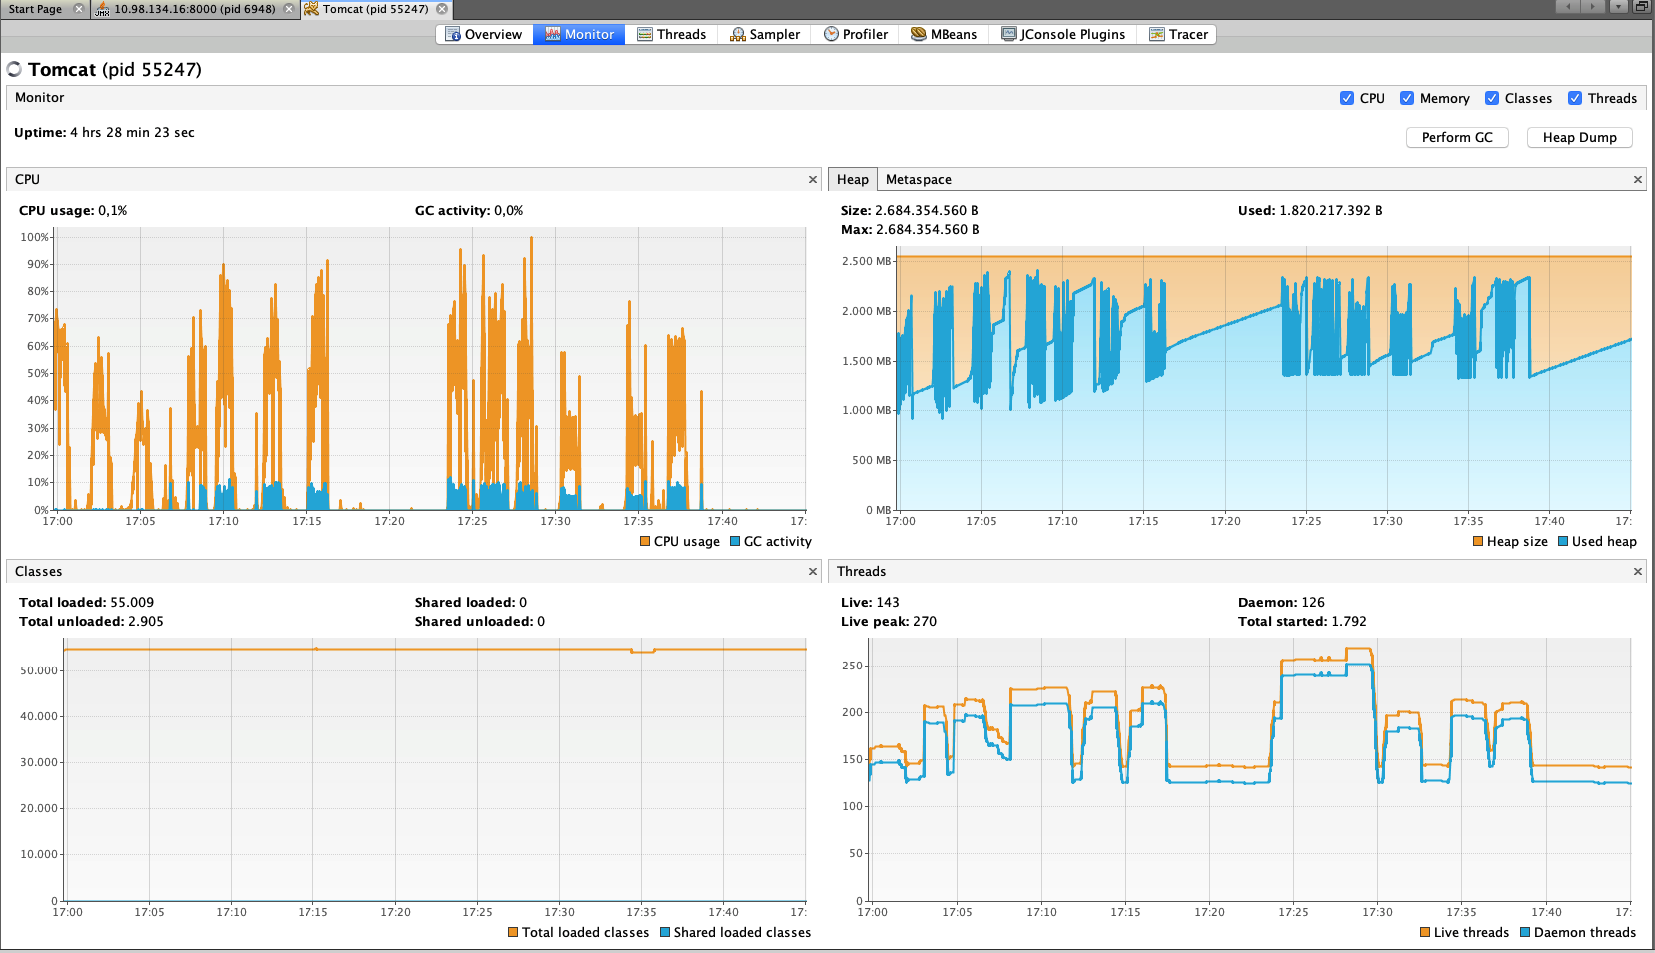Switch to the Metaspace tab
This screenshot has height=953, width=1655.
point(919,180)
